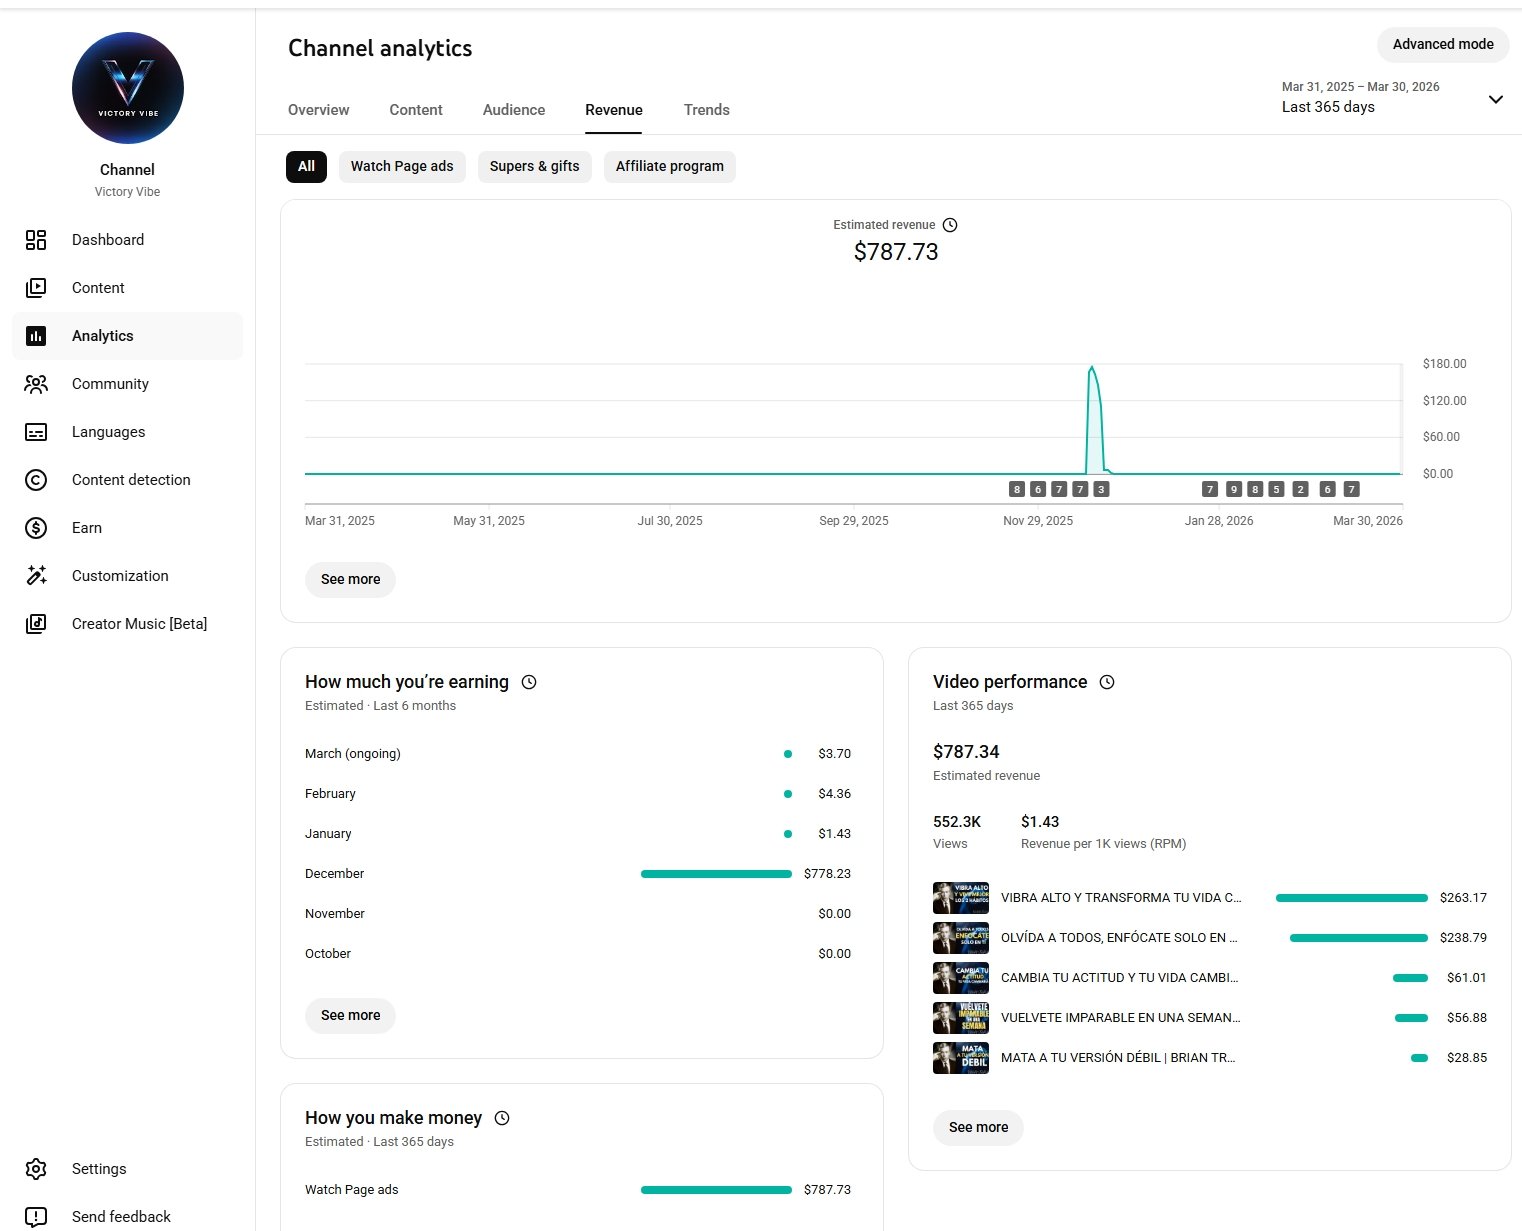1522x1231 pixels.
Task: Click the Languages subtitles icon
Action: [x=36, y=432]
